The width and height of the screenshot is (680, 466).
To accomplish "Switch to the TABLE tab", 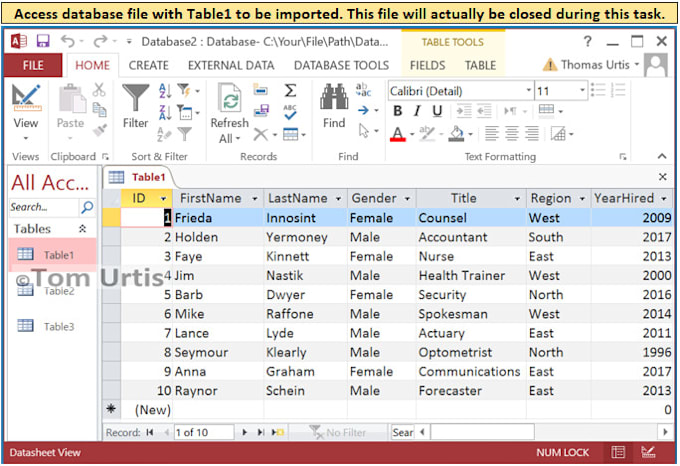I will [x=481, y=65].
